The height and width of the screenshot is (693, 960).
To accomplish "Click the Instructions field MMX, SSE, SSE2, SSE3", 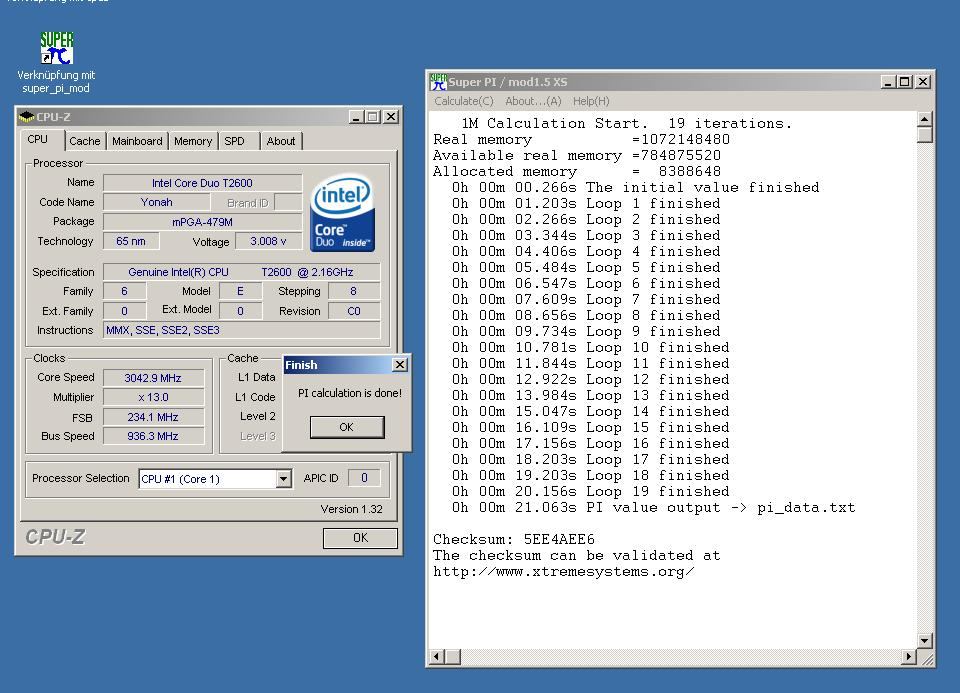I will pos(241,330).
